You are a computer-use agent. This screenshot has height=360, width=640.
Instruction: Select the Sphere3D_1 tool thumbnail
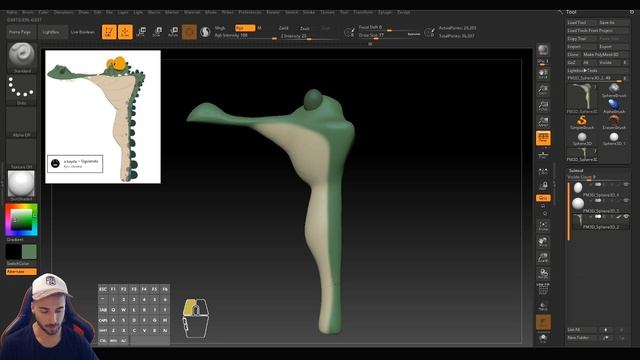pyautogui.click(x=614, y=138)
